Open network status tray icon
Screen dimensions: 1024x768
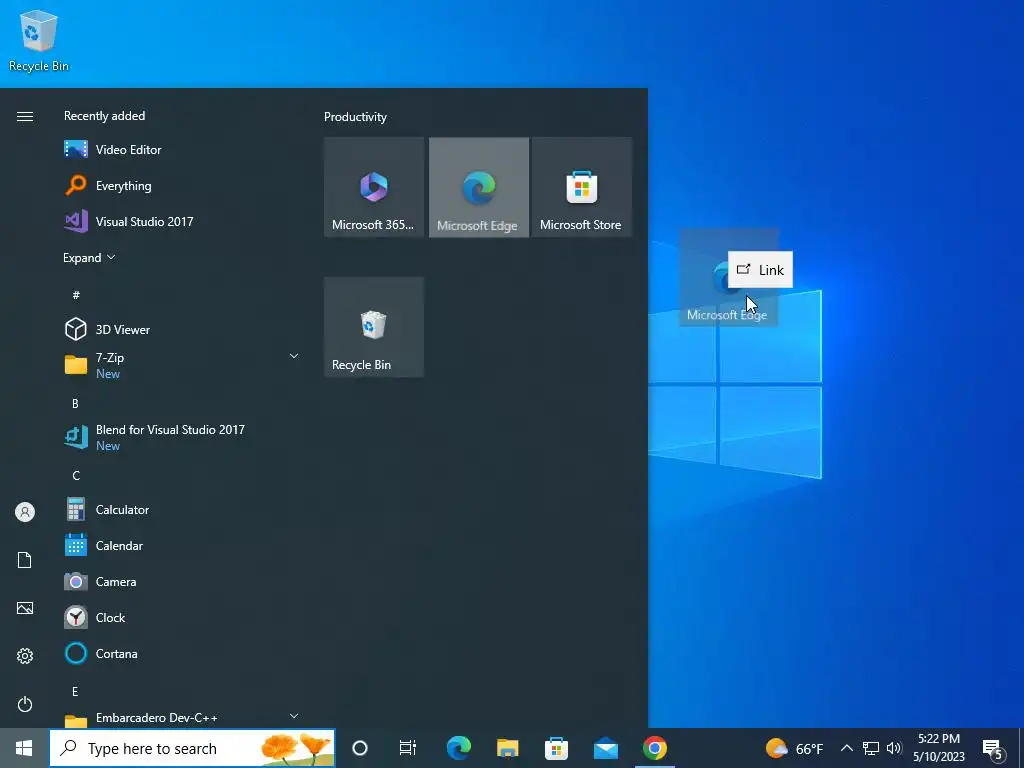[871, 748]
